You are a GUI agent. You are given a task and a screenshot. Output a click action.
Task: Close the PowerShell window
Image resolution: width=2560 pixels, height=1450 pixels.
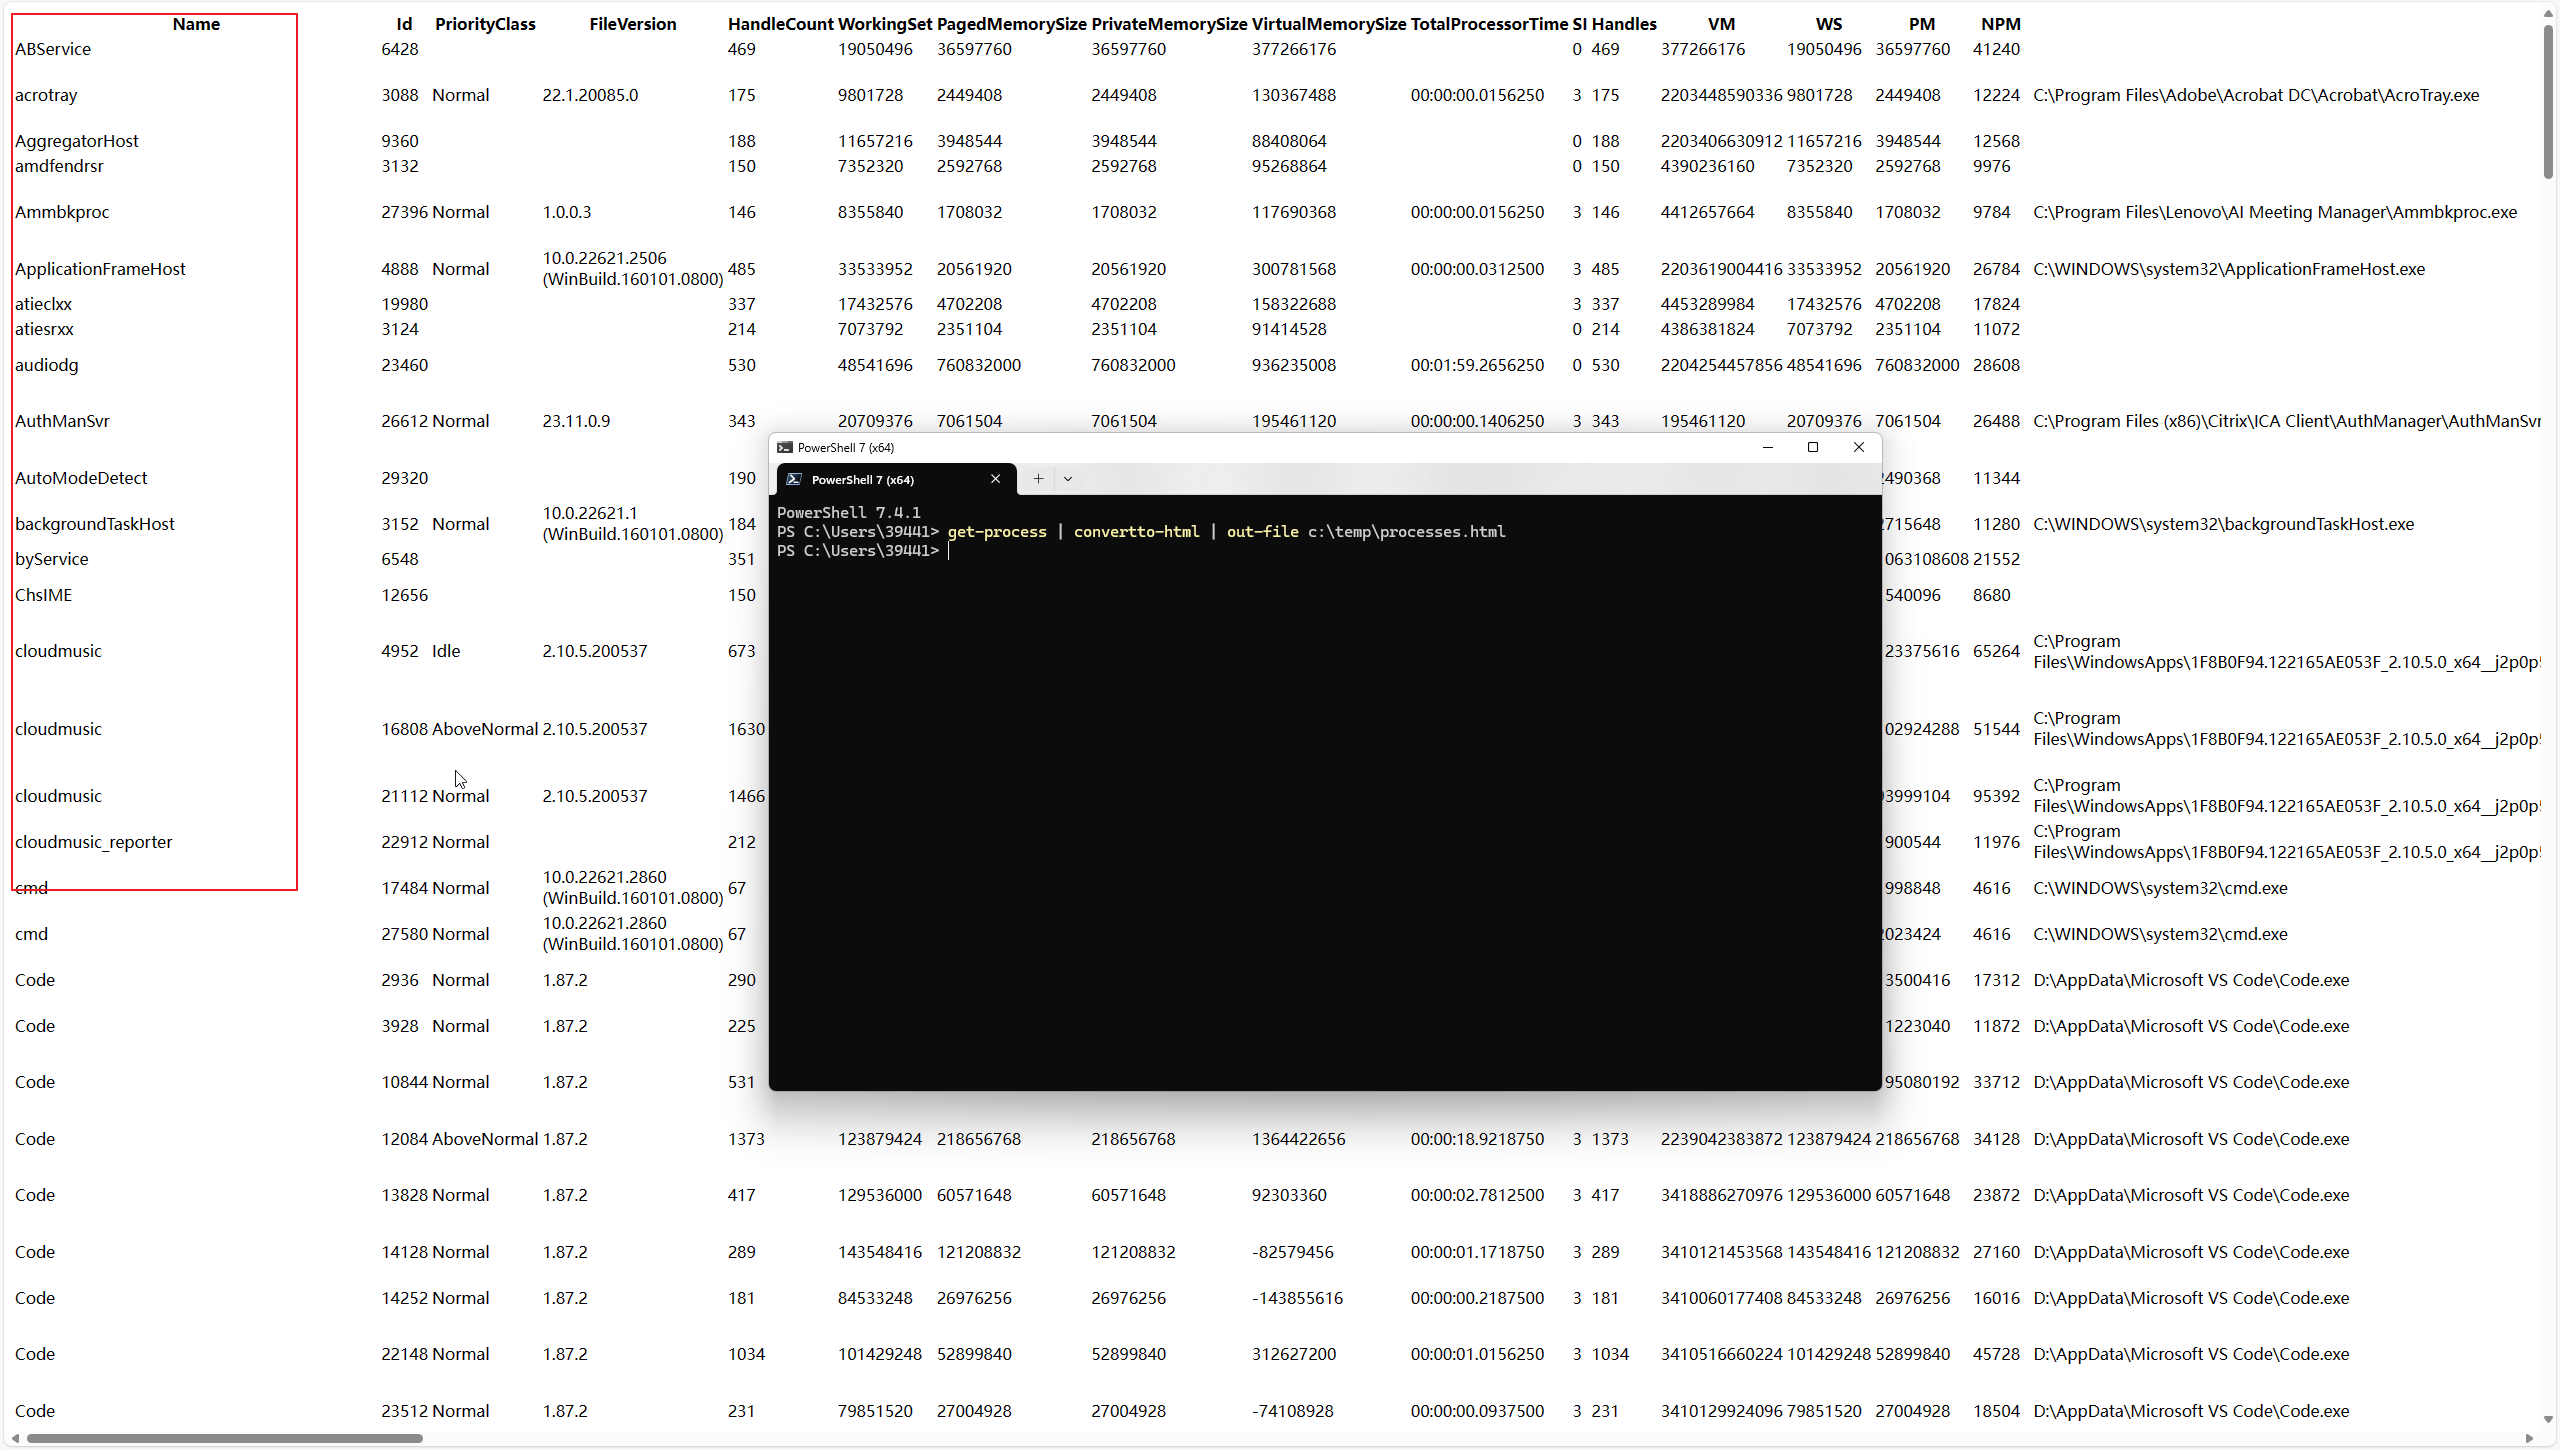[1859, 447]
